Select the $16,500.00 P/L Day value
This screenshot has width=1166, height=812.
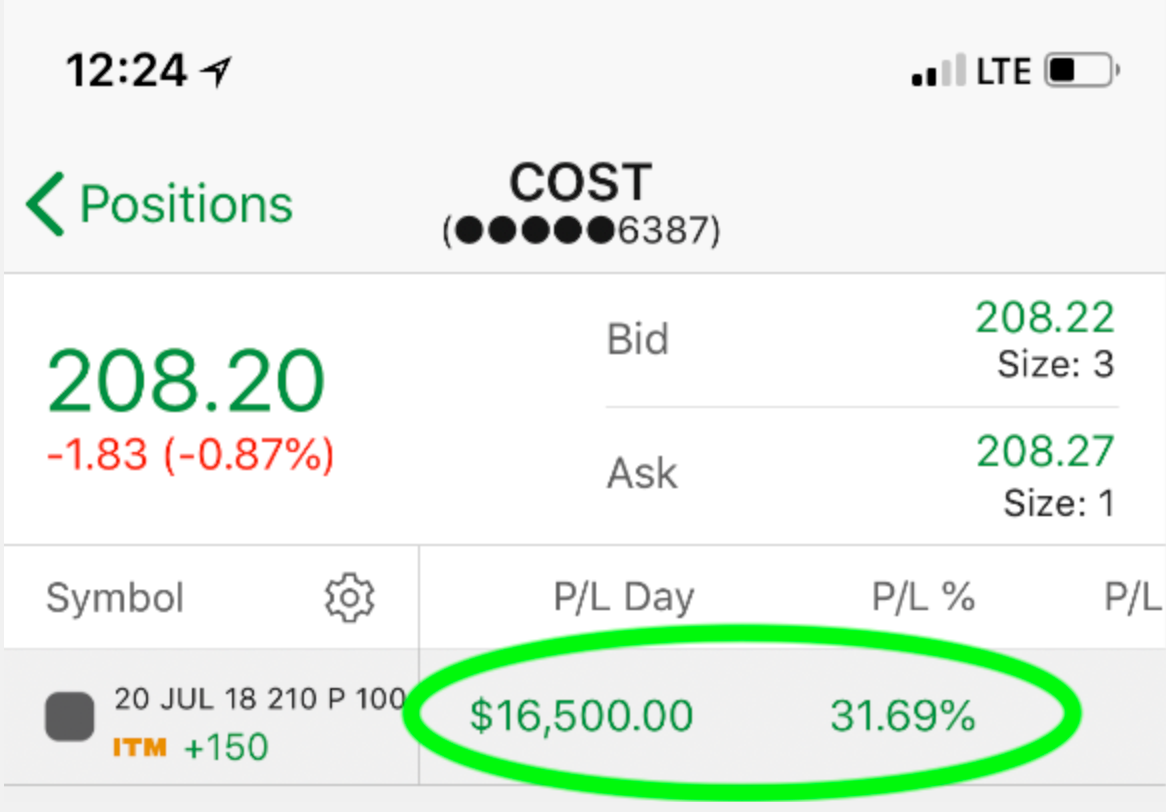point(582,716)
